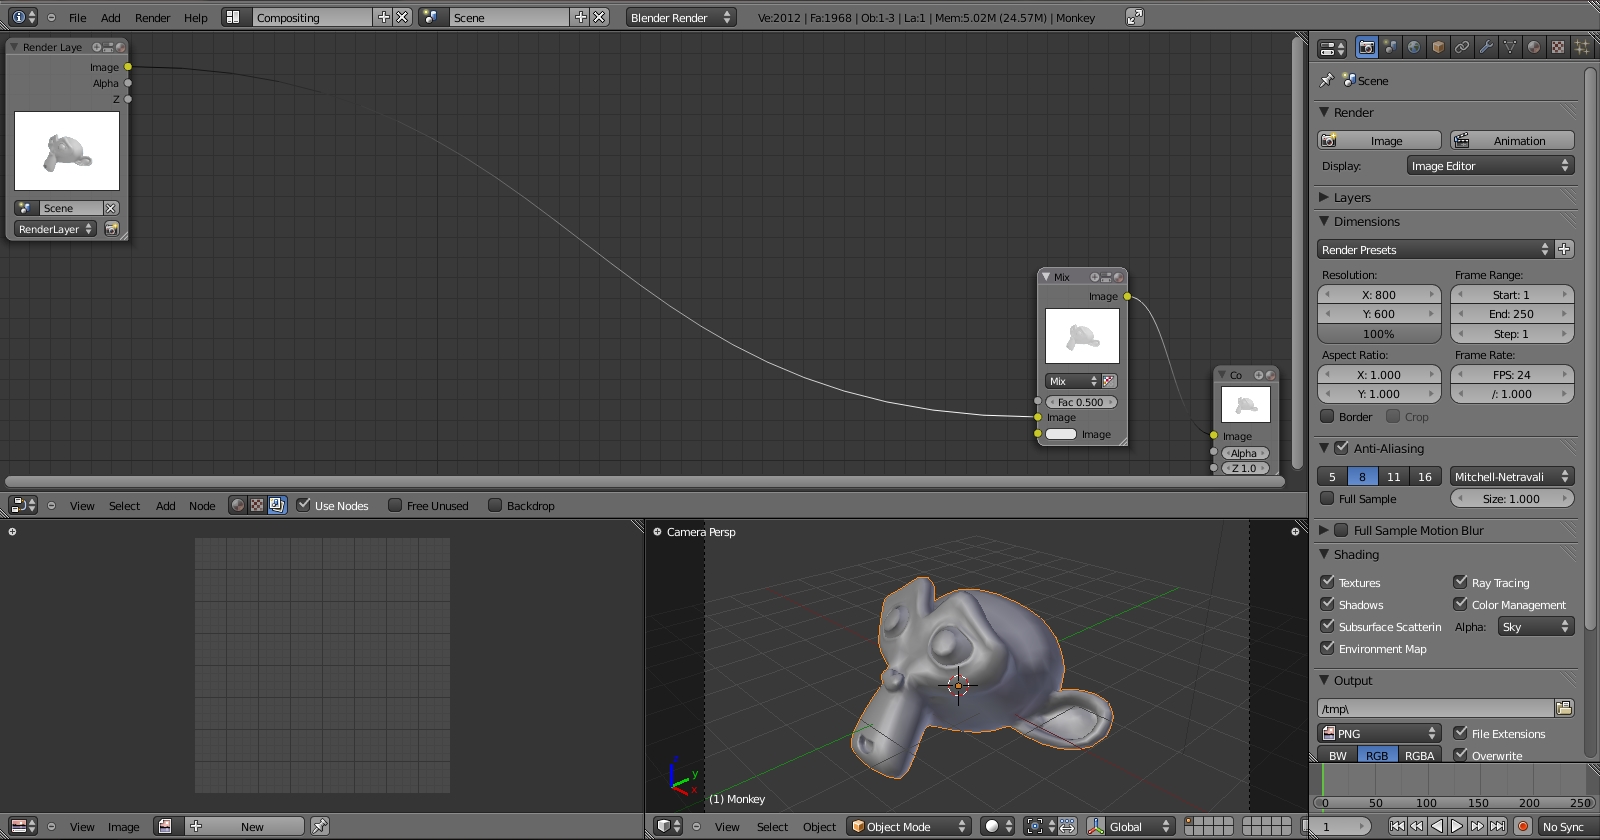Viewport: 1600px width, 840px height.
Task: Open the Object Constraints tab (chain icon)
Action: [x=1462, y=47]
